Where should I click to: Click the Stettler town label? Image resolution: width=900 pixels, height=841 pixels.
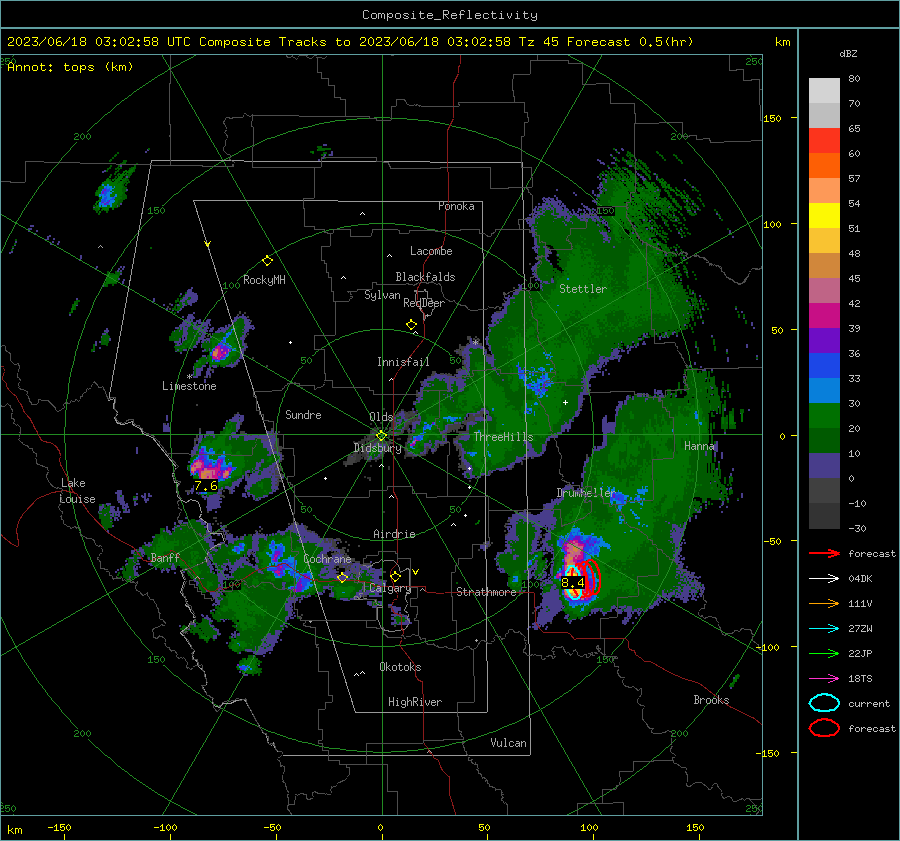pyautogui.click(x=583, y=289)
